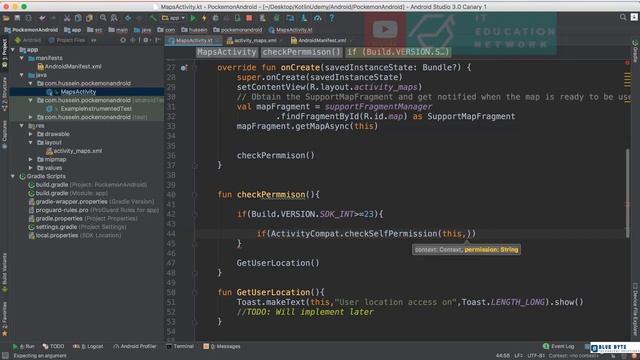Viewport: 640px width, 360px height.
Task: Click the Replace toolbar icon
Action: (x=114, y=18)
